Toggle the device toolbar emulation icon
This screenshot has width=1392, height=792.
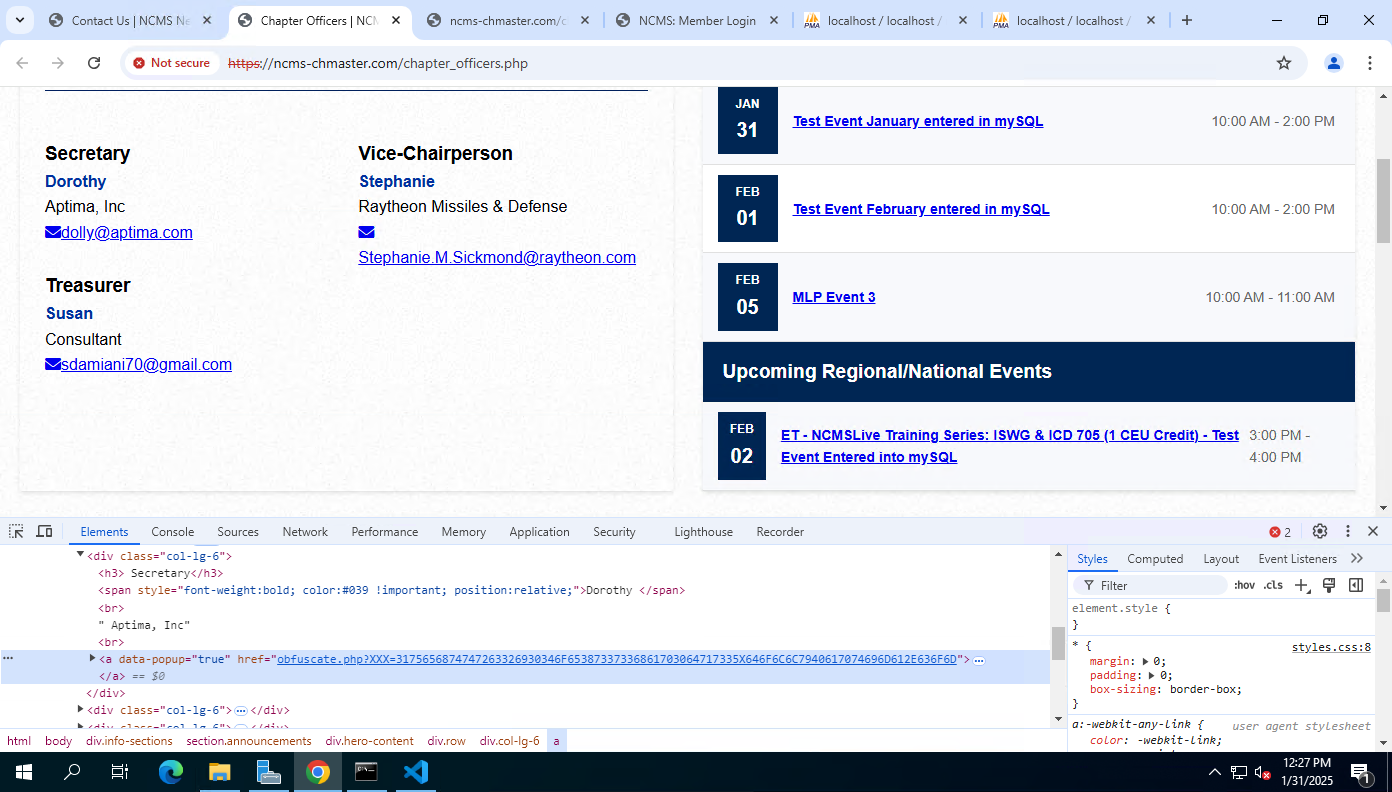point(44,531)
